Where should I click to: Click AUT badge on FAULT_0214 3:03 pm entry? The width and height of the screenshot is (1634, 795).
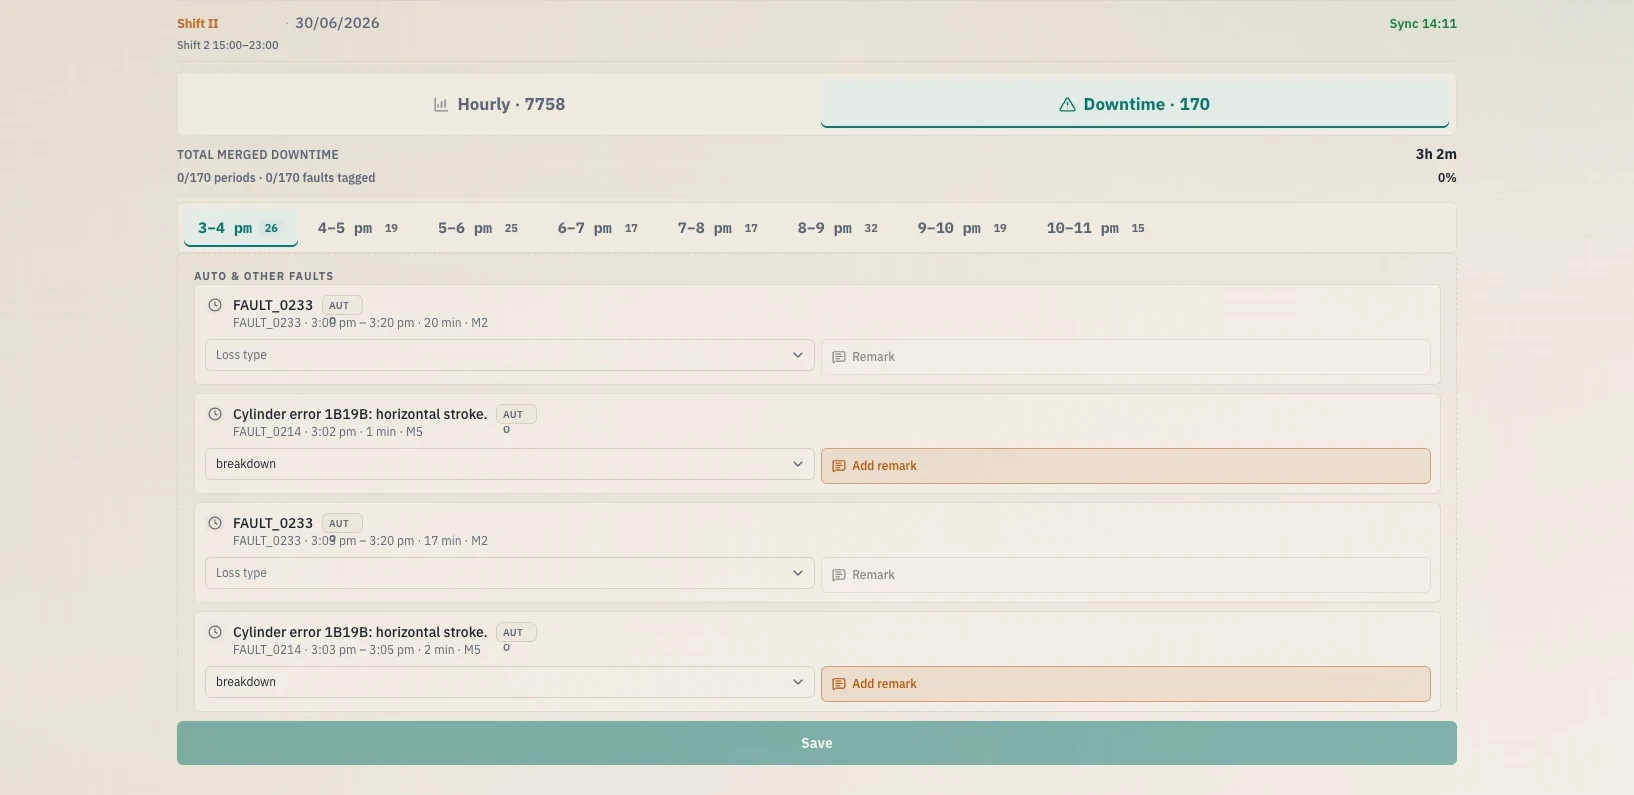pyautogui.click(x=516, y=632)
